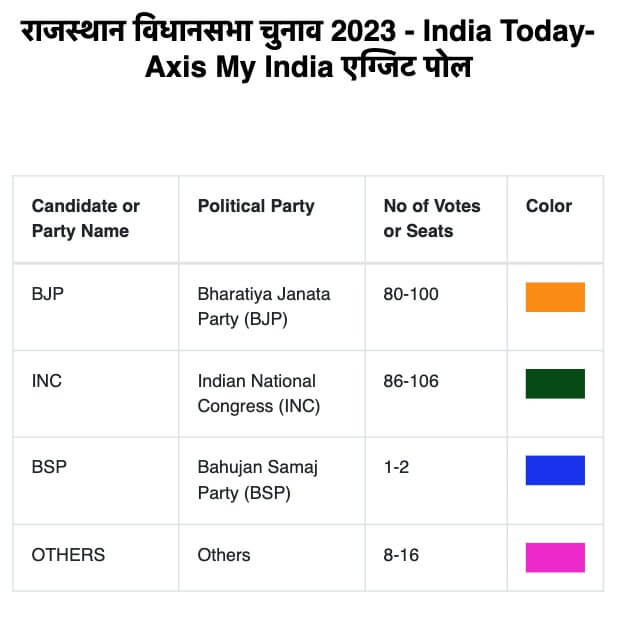Click the 'Candidate or Party Name' column header

86,218
